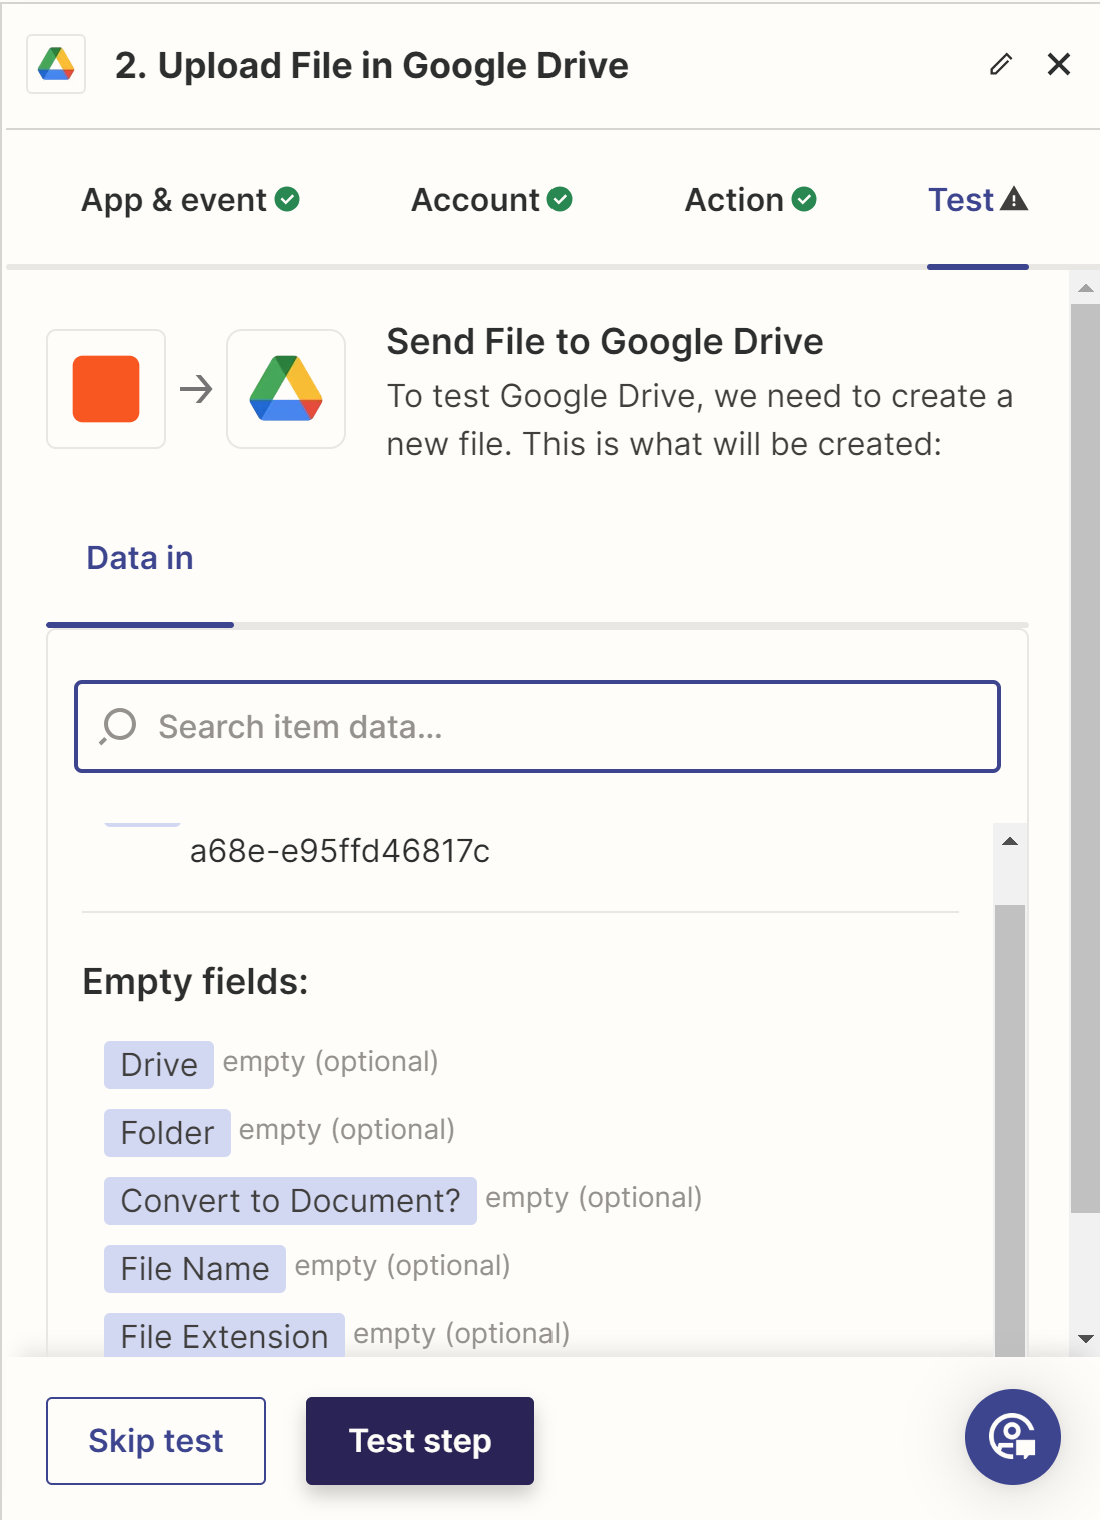
Task: Switch to the Account tab
Action: [x=492, y=200]
